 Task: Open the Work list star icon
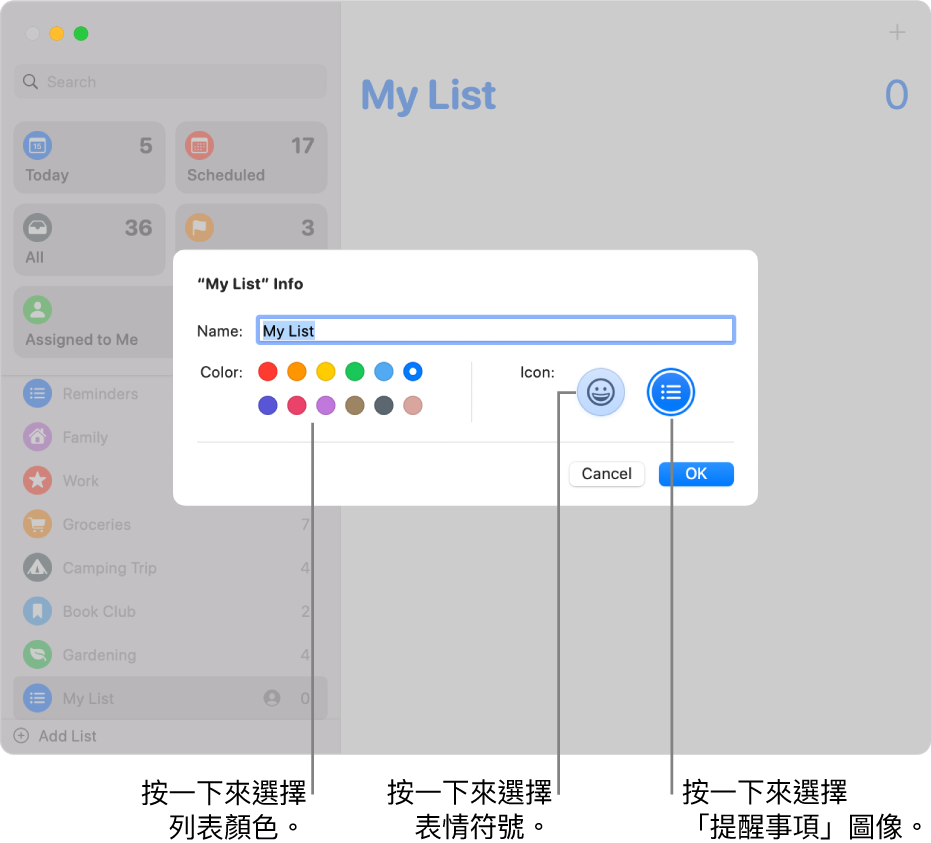(x=36, y=481)
